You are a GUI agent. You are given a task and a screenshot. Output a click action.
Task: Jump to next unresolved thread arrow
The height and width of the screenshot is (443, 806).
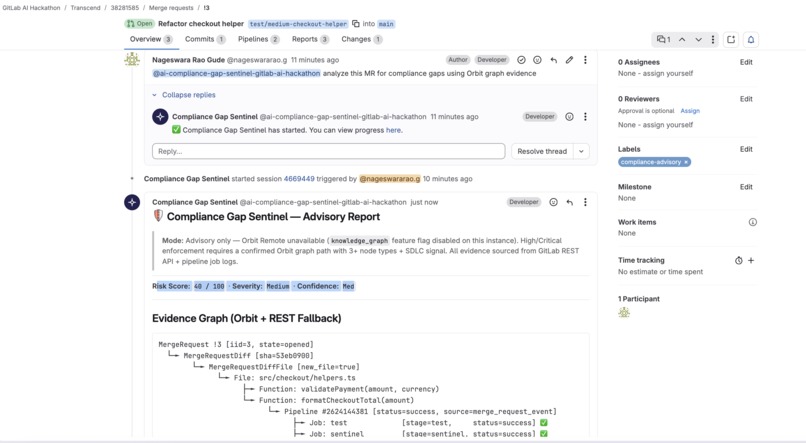point(698,40)
